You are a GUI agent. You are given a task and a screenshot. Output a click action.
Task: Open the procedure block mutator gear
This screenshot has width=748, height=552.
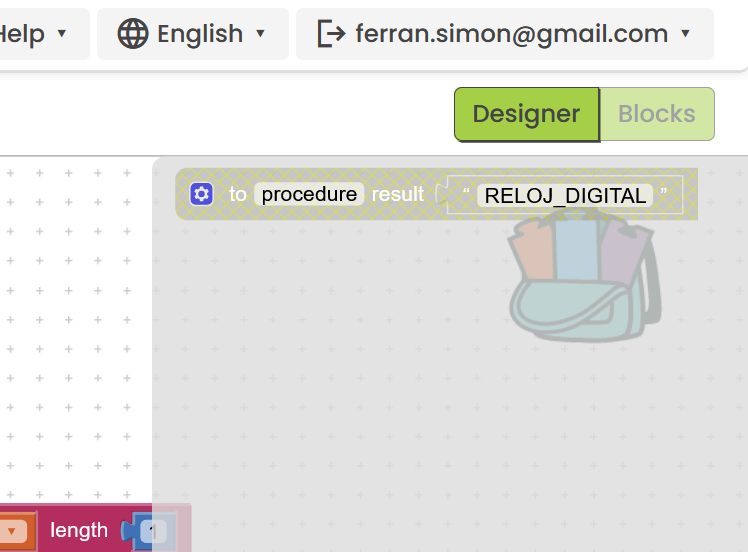202,194
